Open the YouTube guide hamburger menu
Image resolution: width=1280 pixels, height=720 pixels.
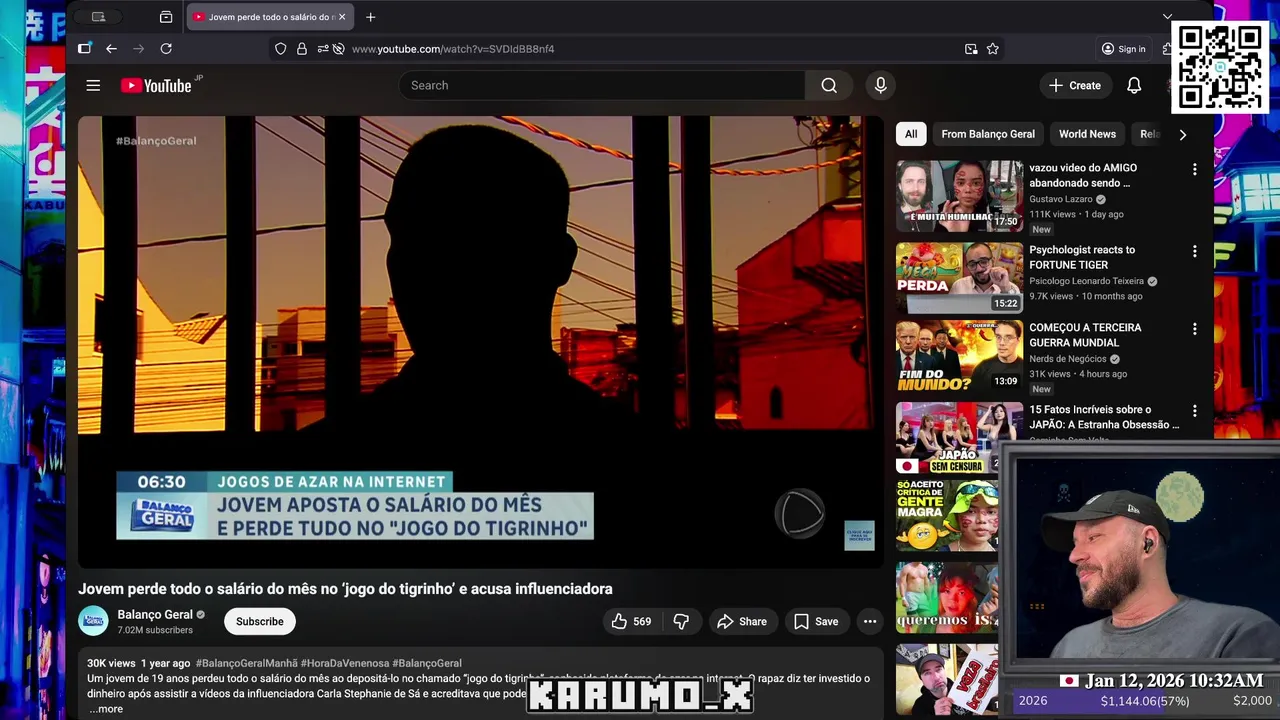[x=93, y=86]
